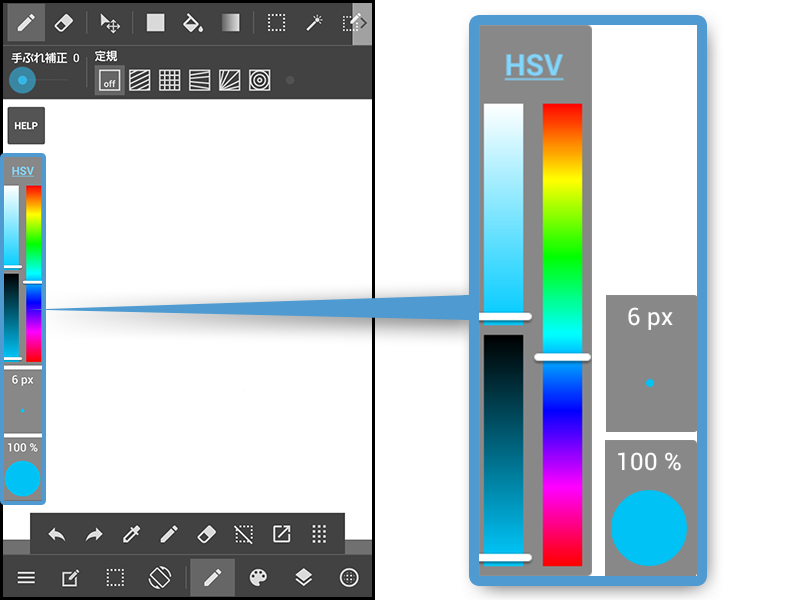This screenshot has height=600, width=800.
Task: Expand the top toolbar with right chevron
Action: [x=362, y=23]
